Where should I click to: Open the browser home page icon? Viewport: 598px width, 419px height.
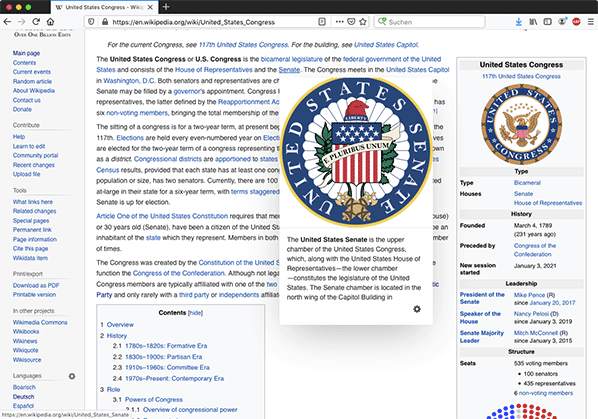[x=50, y=22]
